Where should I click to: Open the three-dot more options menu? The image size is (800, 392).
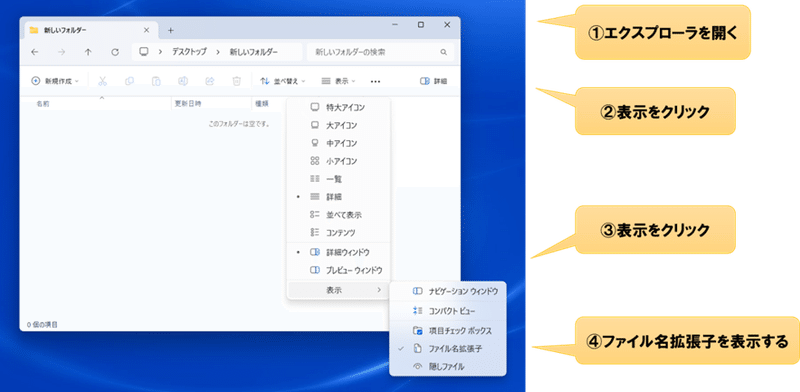pos(375,81)
